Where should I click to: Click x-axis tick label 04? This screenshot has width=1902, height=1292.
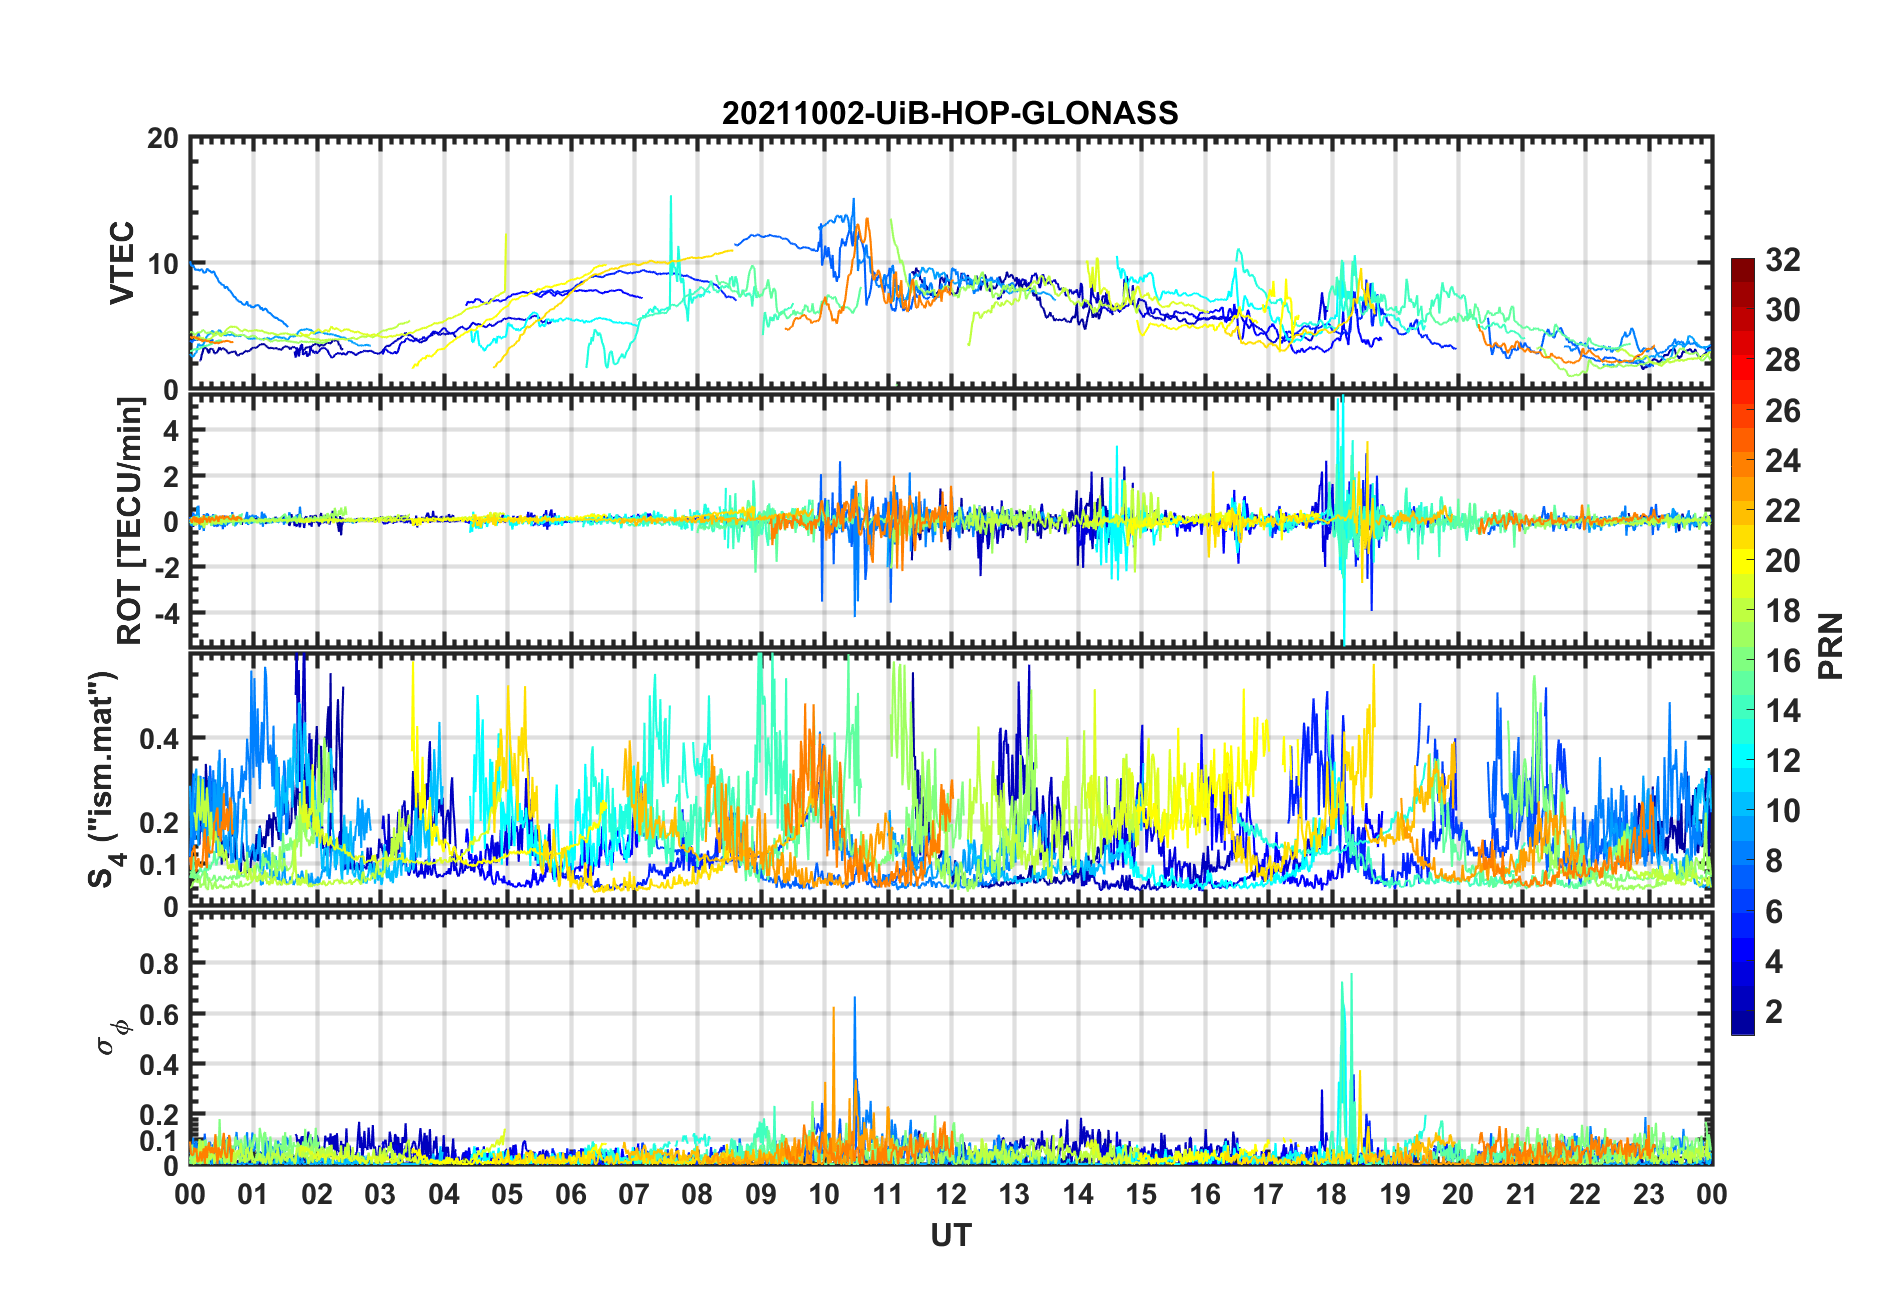click(444, 1194)
